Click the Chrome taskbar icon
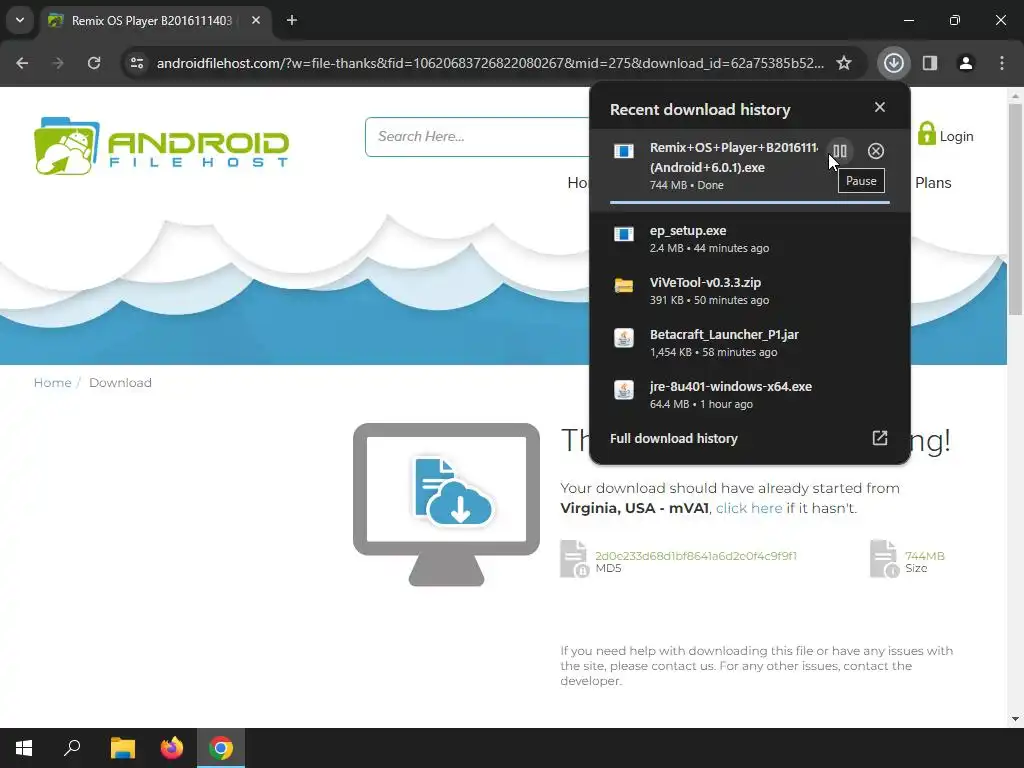The image size is (1024, 768). [x=221, y=748]
